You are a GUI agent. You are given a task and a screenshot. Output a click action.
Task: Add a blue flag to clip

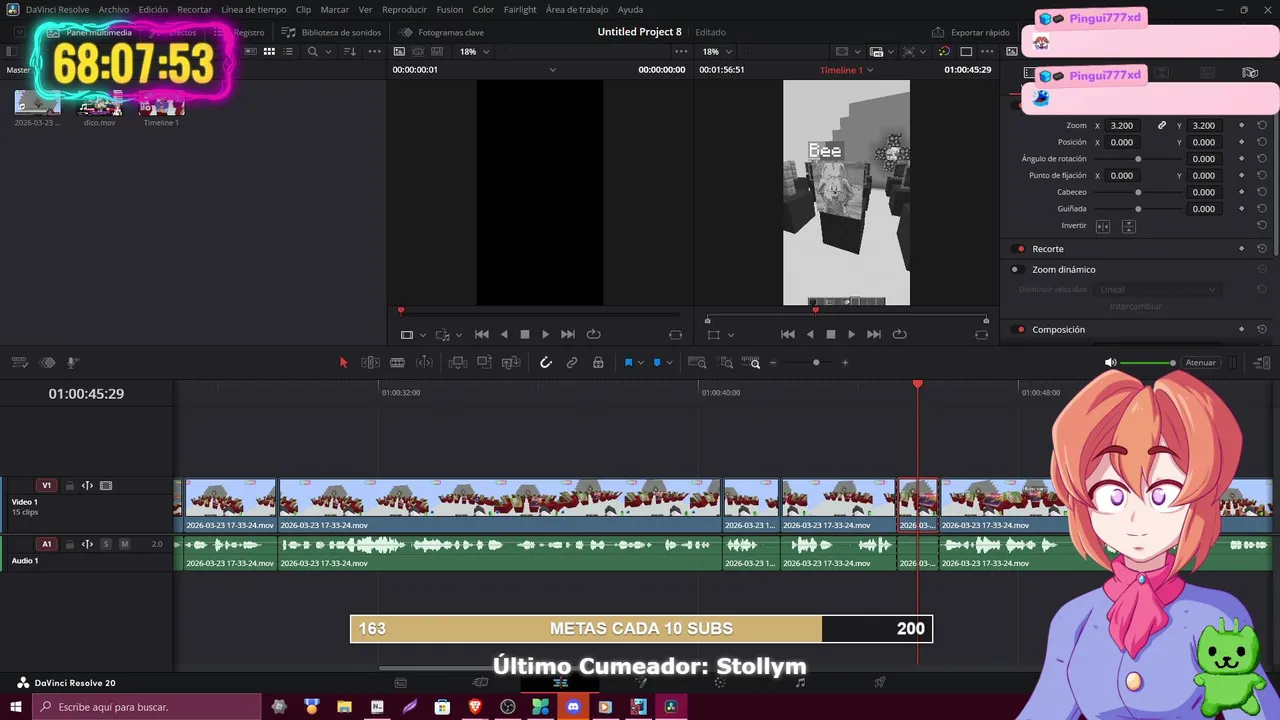click(629, 363)
